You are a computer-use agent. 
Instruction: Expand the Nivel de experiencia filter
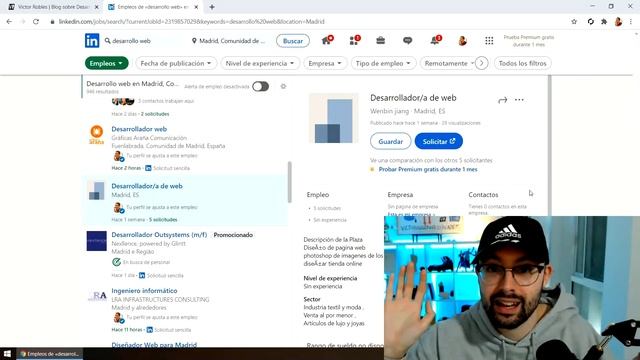(260, 63)
